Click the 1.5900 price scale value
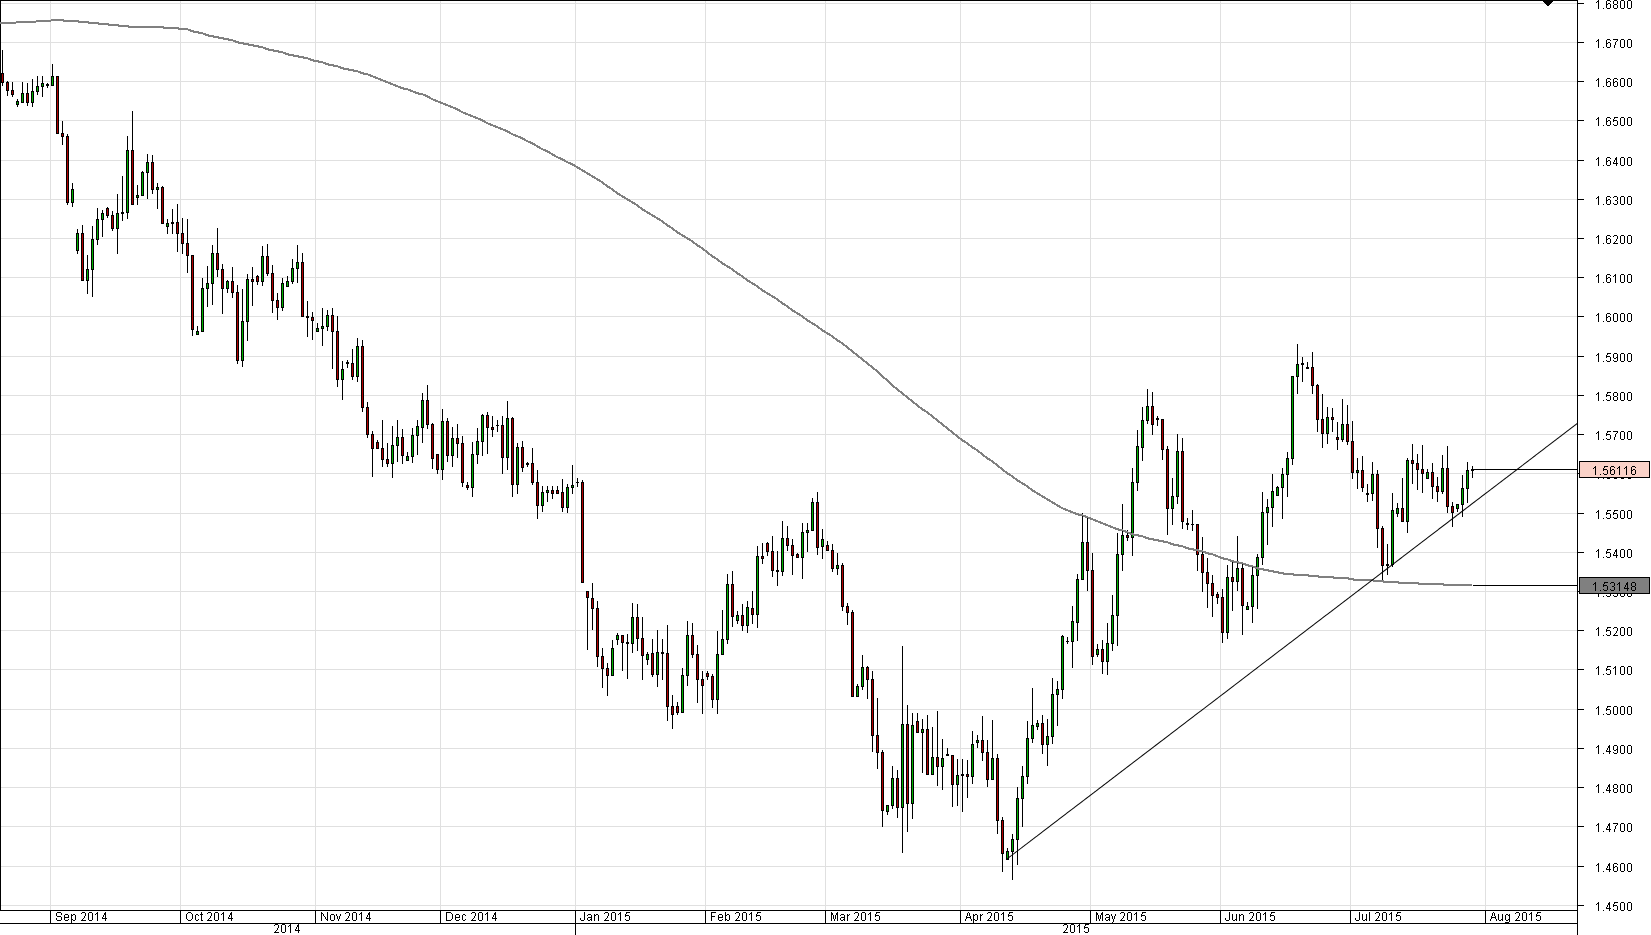The height and width of the screenshot is (935, 1651). tap(1616, 357)
